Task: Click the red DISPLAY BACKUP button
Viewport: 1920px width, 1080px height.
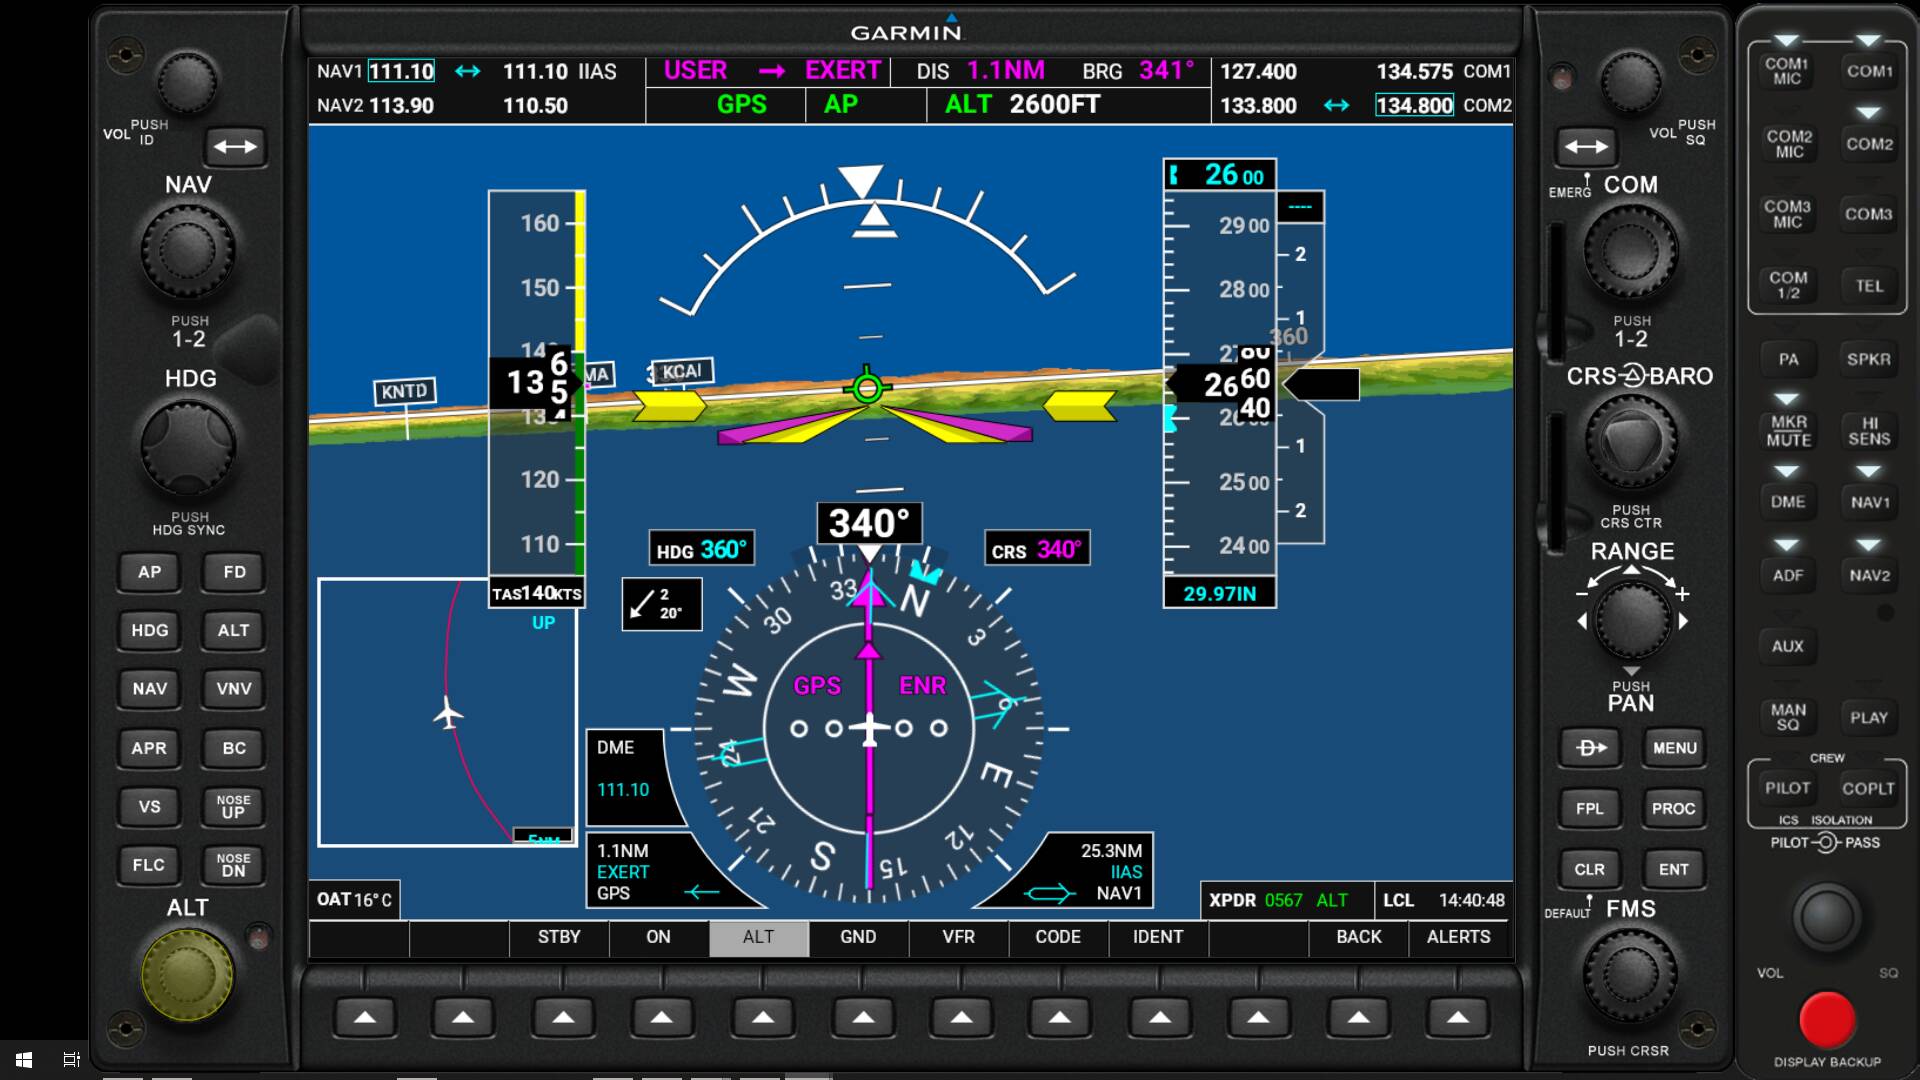Action: (x=1827, y=1019)
